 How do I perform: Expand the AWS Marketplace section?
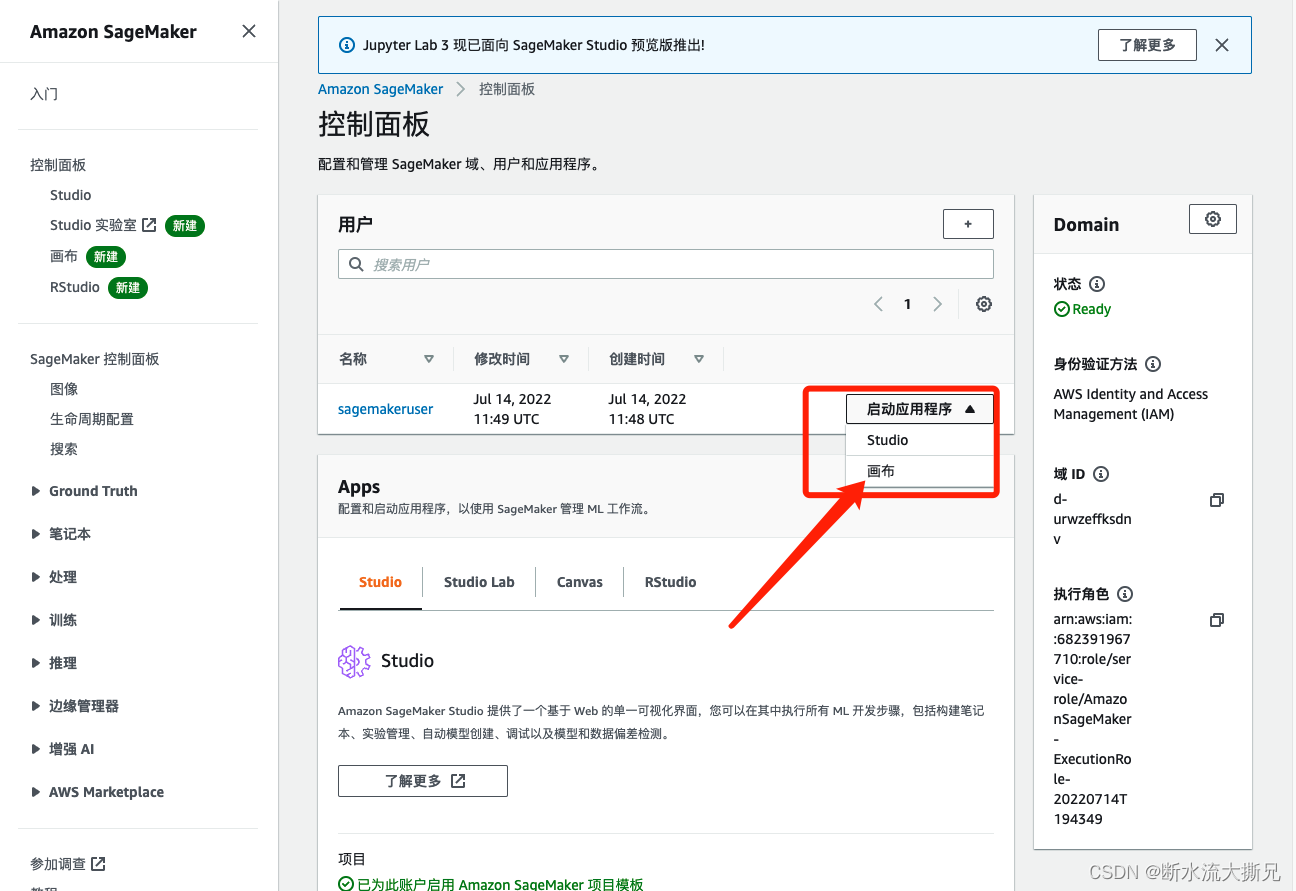click(37, 792)
